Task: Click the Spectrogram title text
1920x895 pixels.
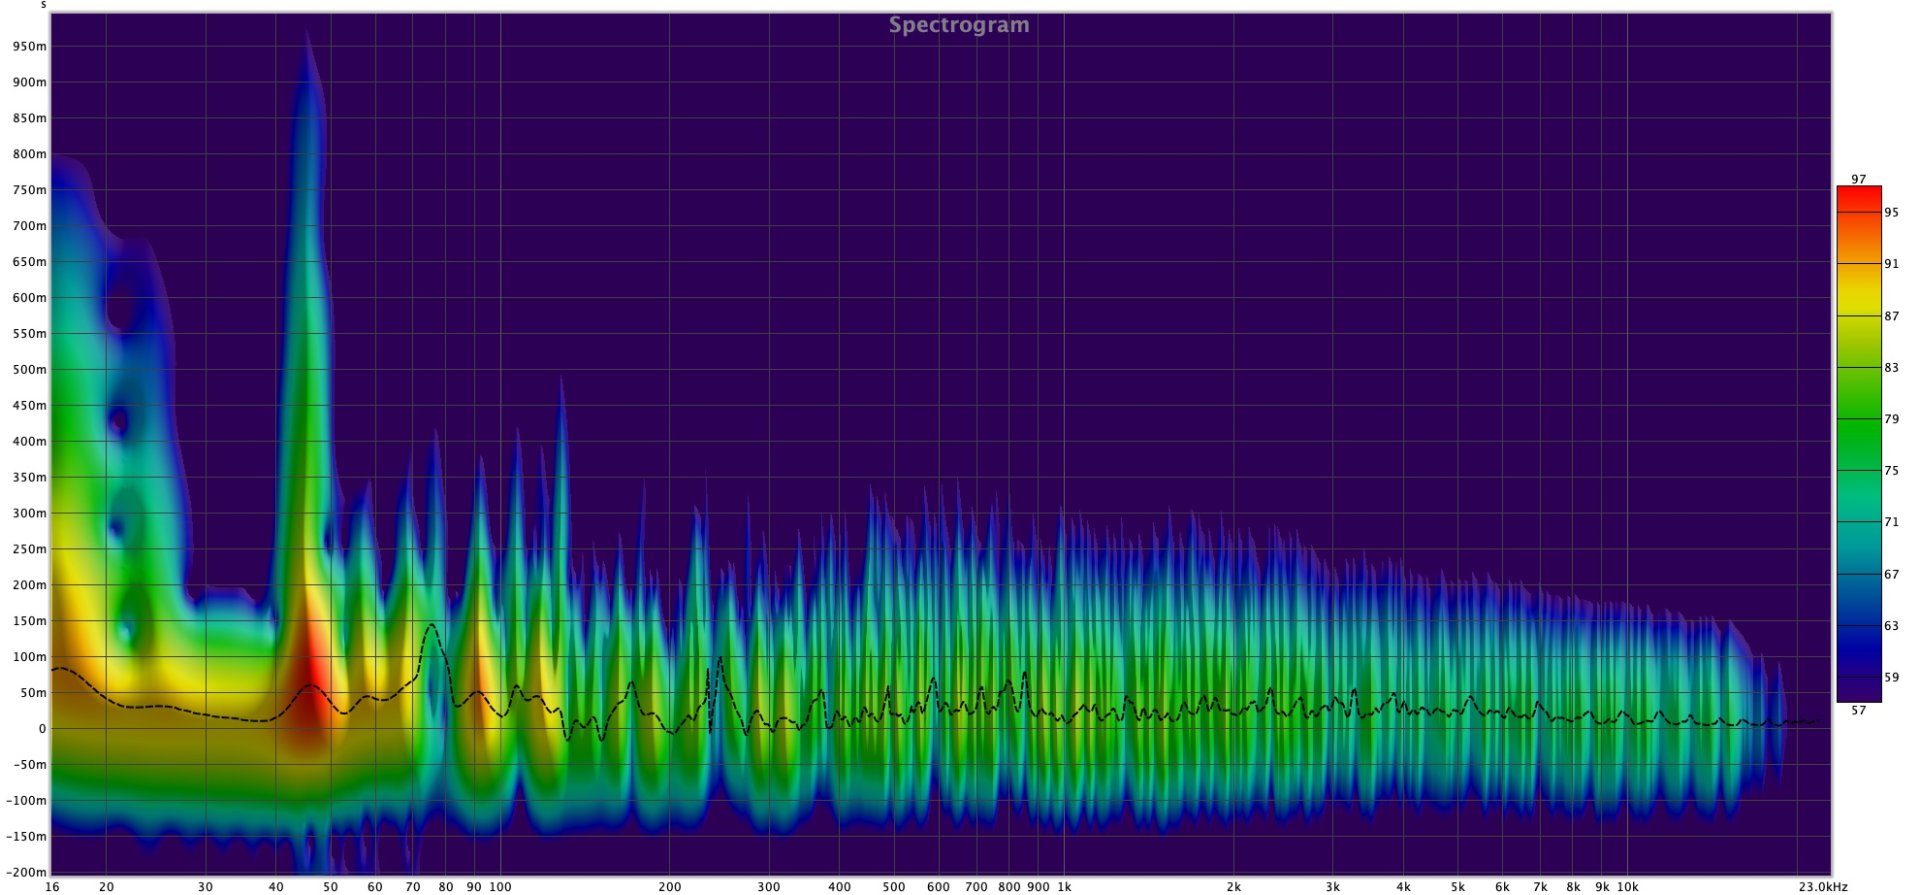Action: tap(958, 25)
